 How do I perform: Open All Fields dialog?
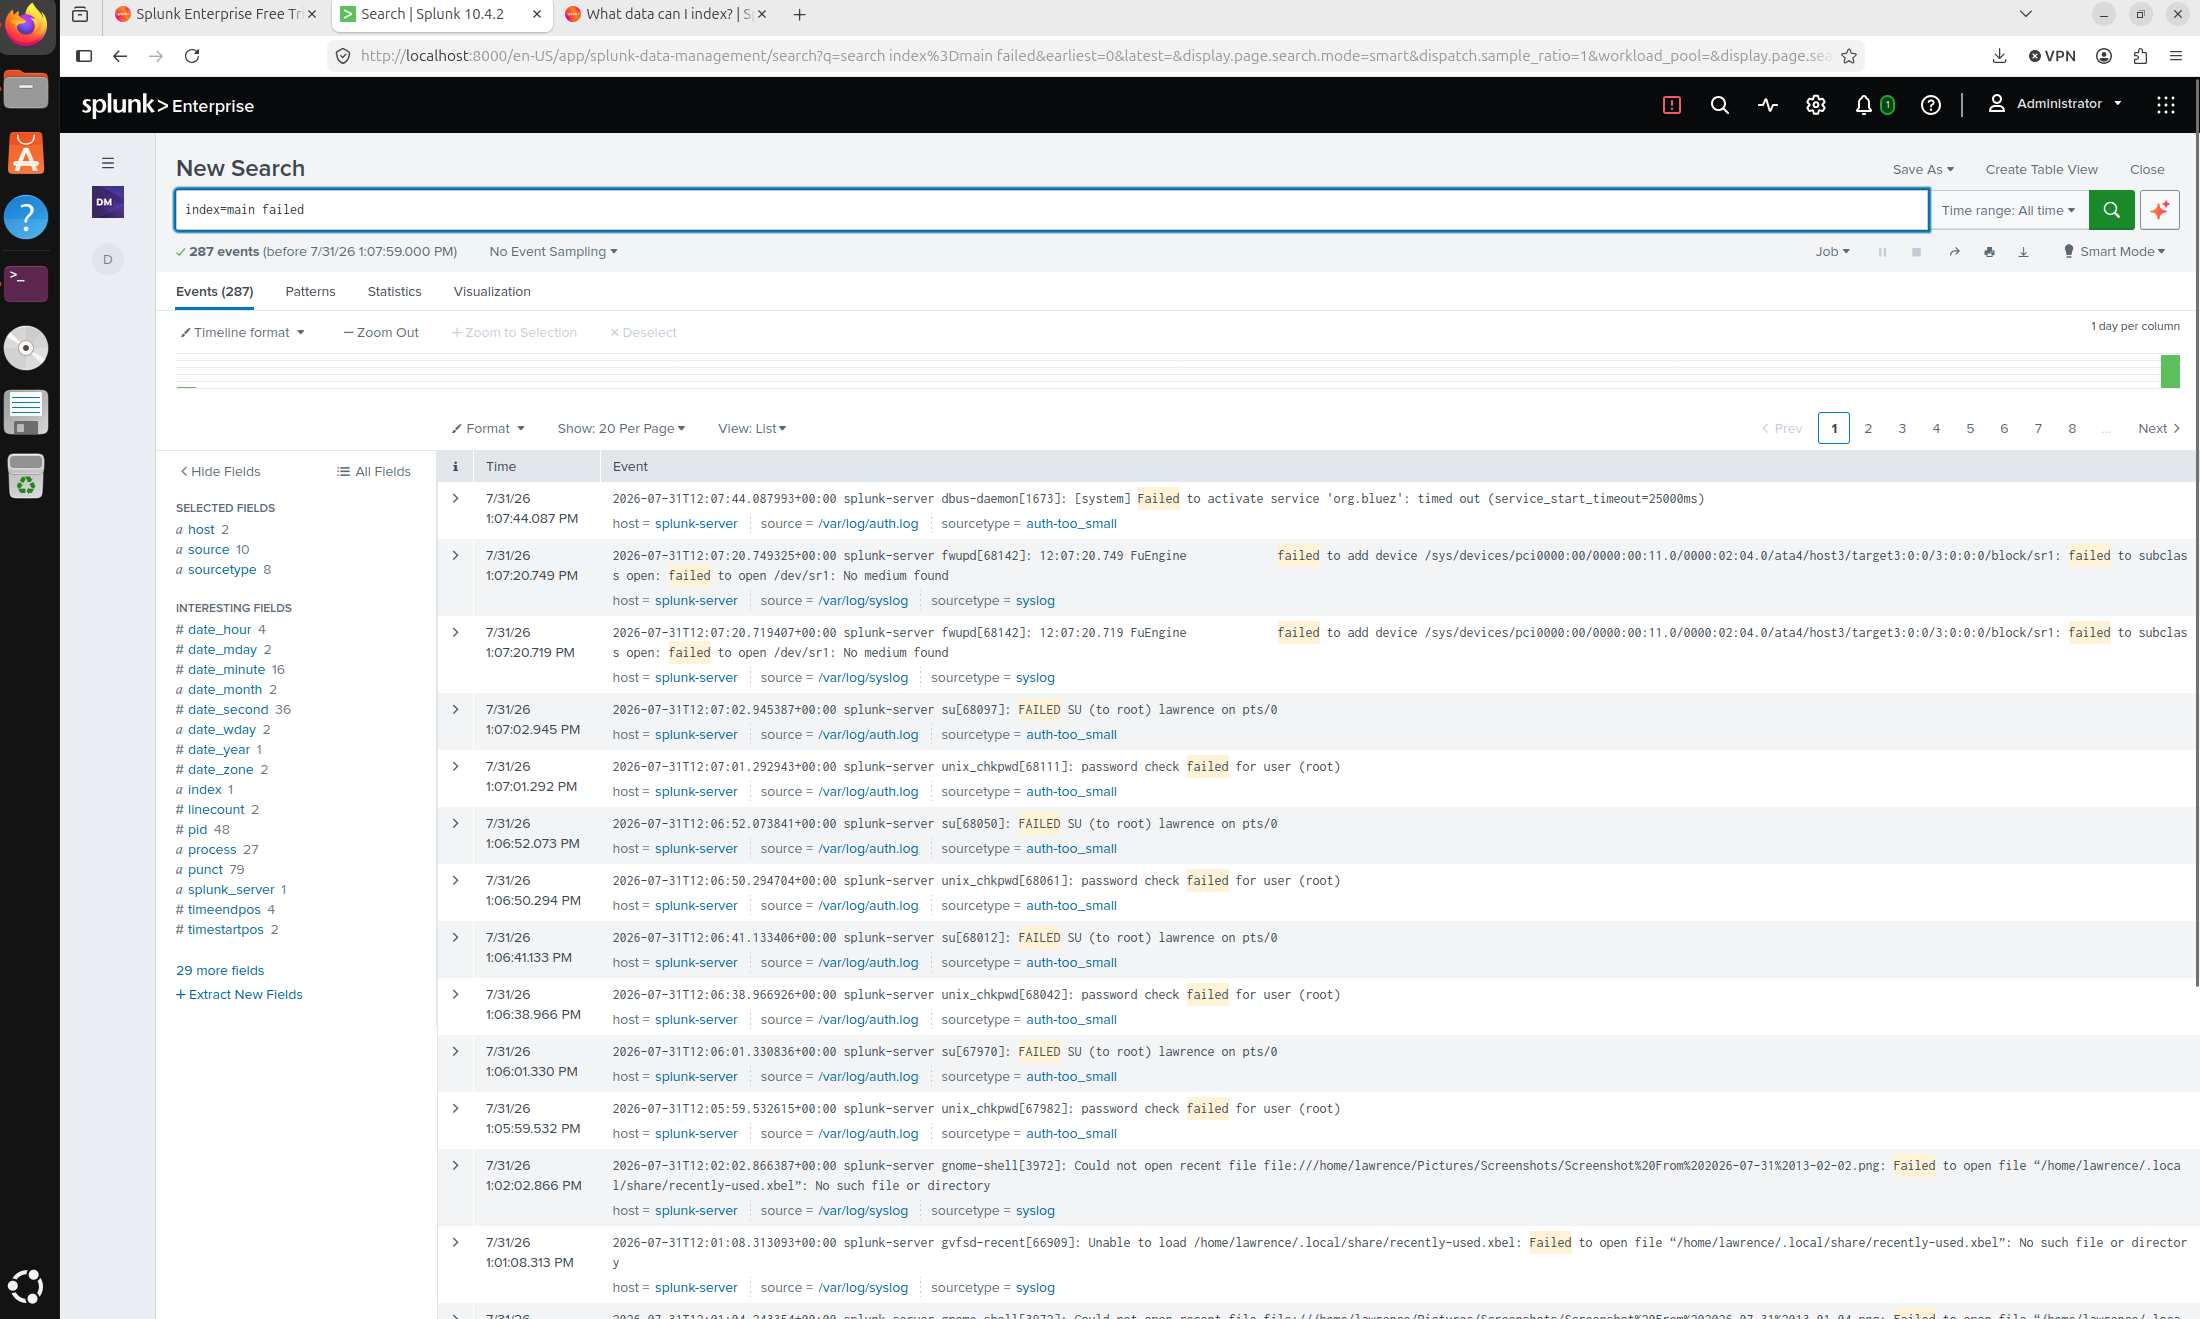pyautogui.click(x=374, y=472)
